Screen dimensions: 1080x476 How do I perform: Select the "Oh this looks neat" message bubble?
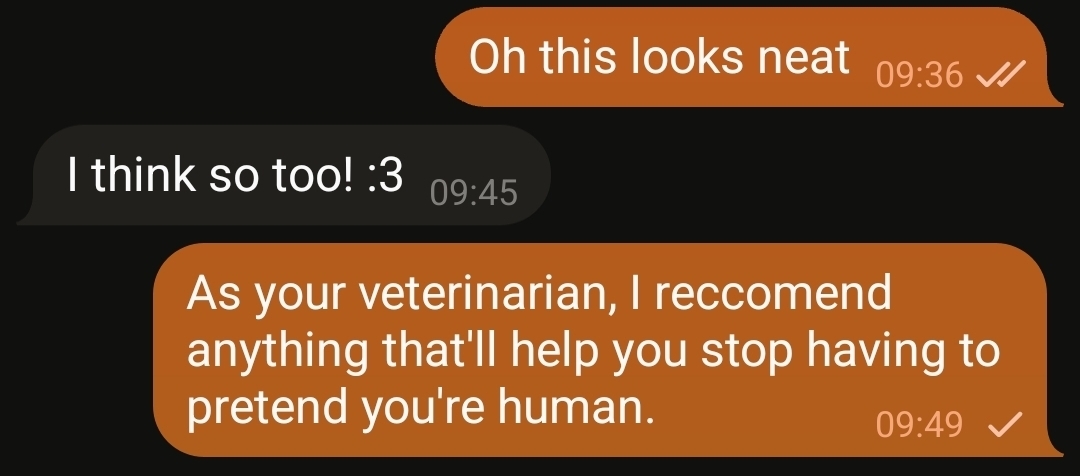pyautogui.click(x=749, y=57)
